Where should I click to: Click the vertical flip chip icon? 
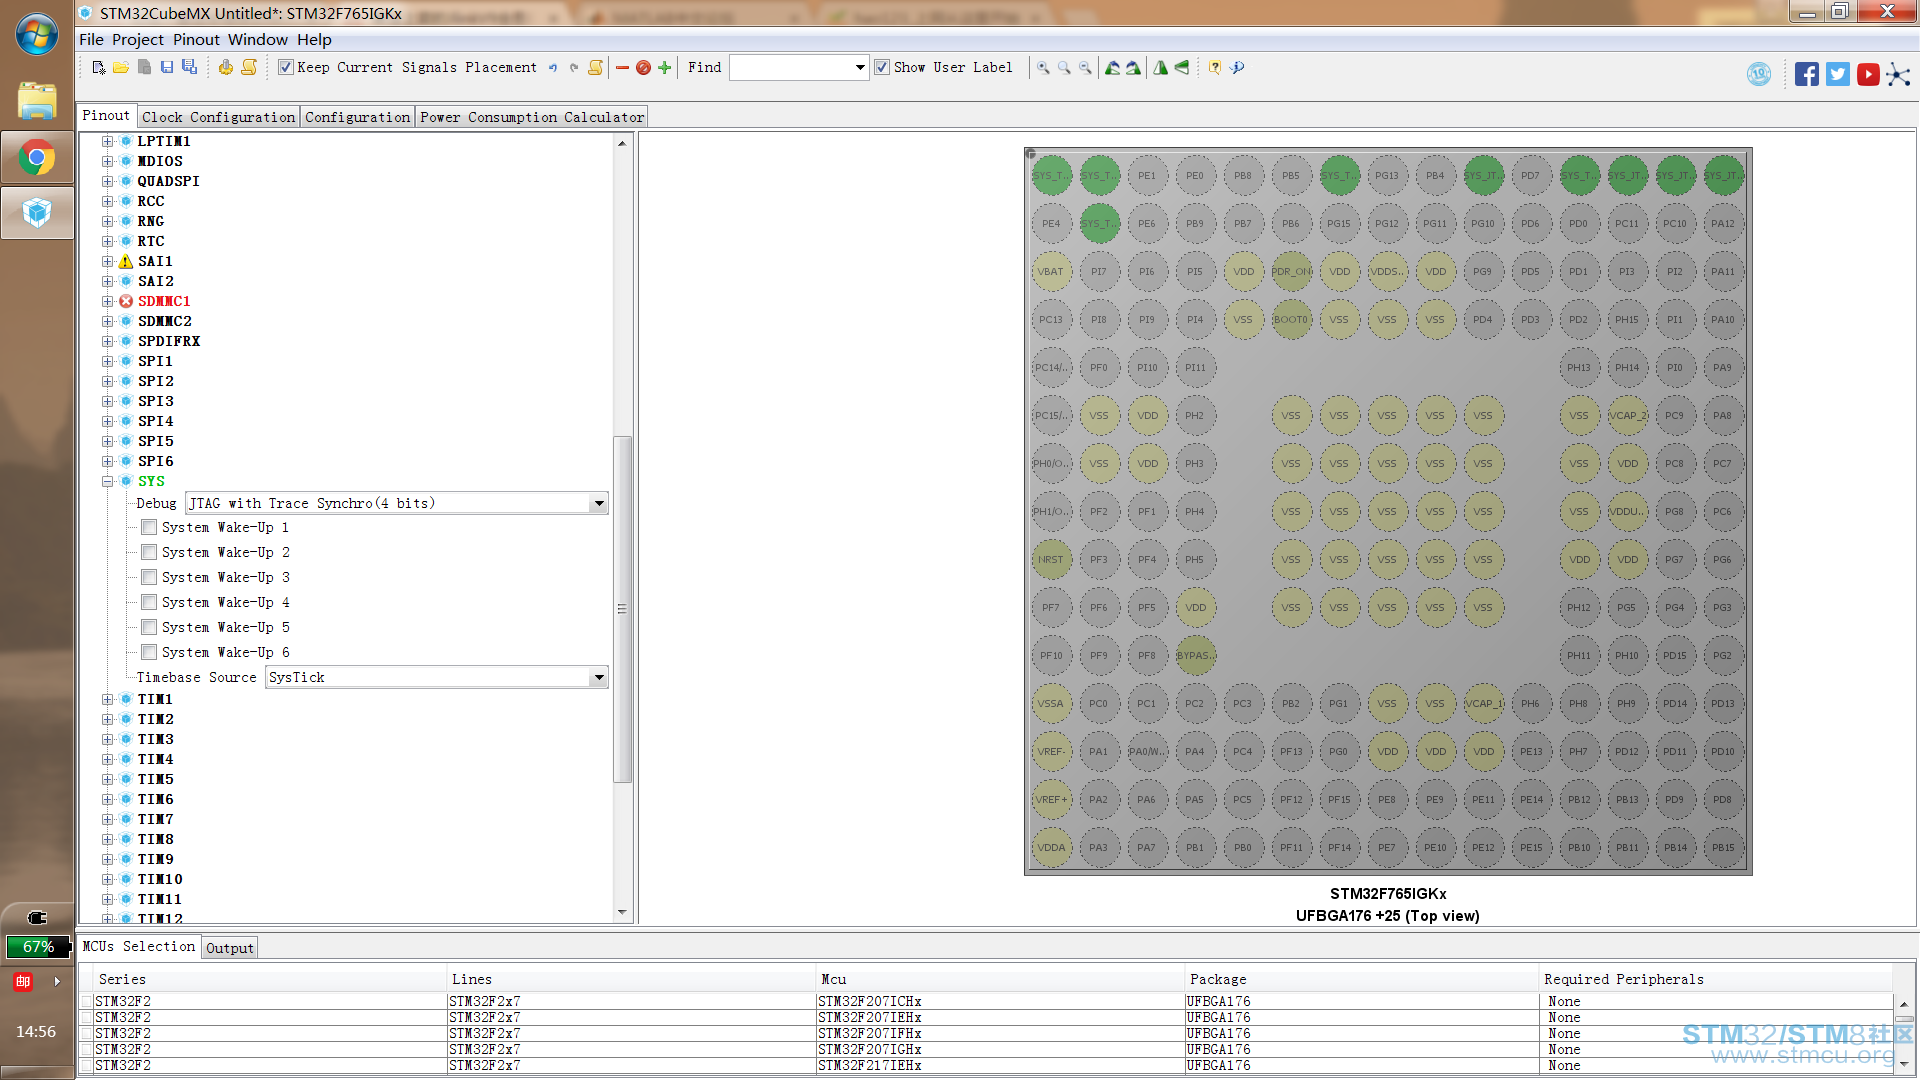(1182, 67)
